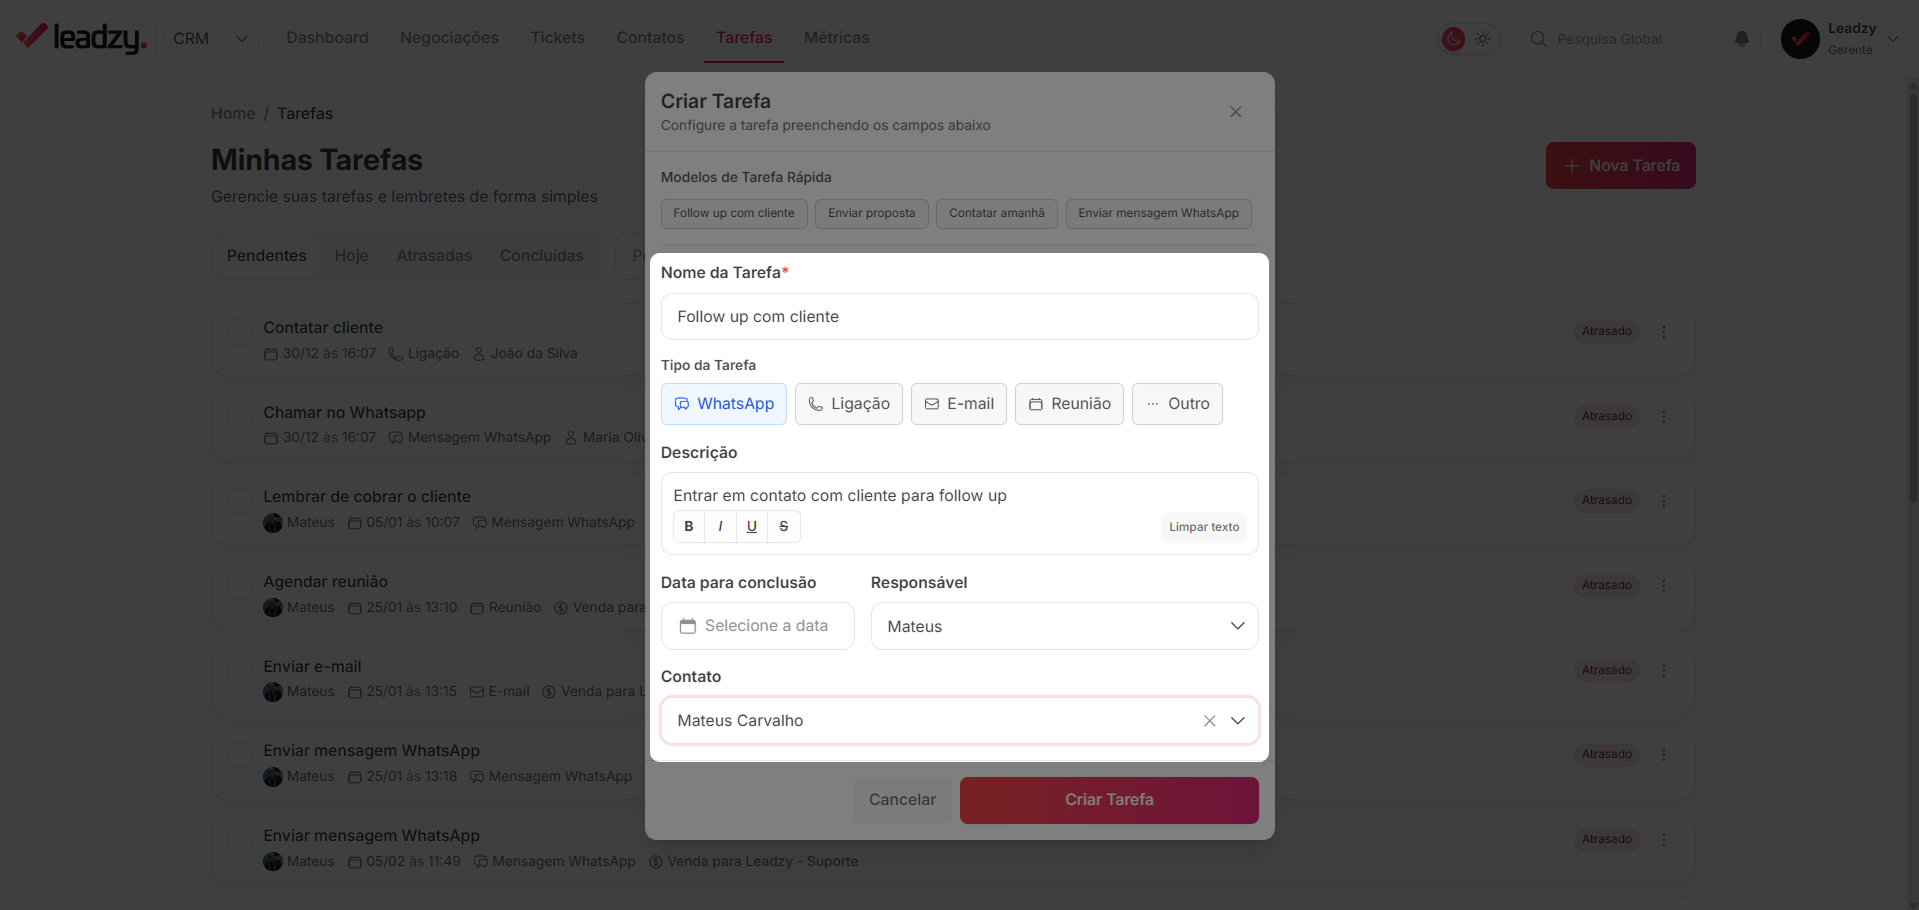Check off Lembrar de cobrar o cliente
The height and width of the screenshot is (910, 1919).
click(x=239, y=501)
